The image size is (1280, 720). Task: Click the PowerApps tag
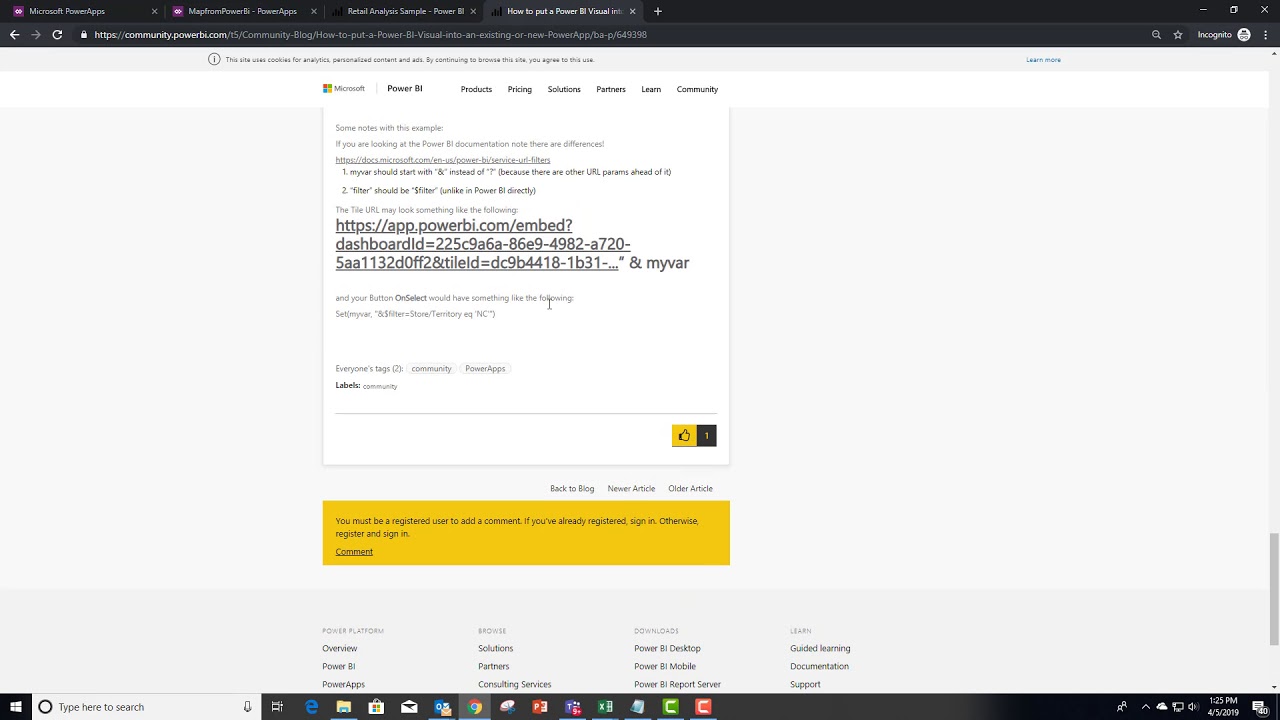click(485, 368)
